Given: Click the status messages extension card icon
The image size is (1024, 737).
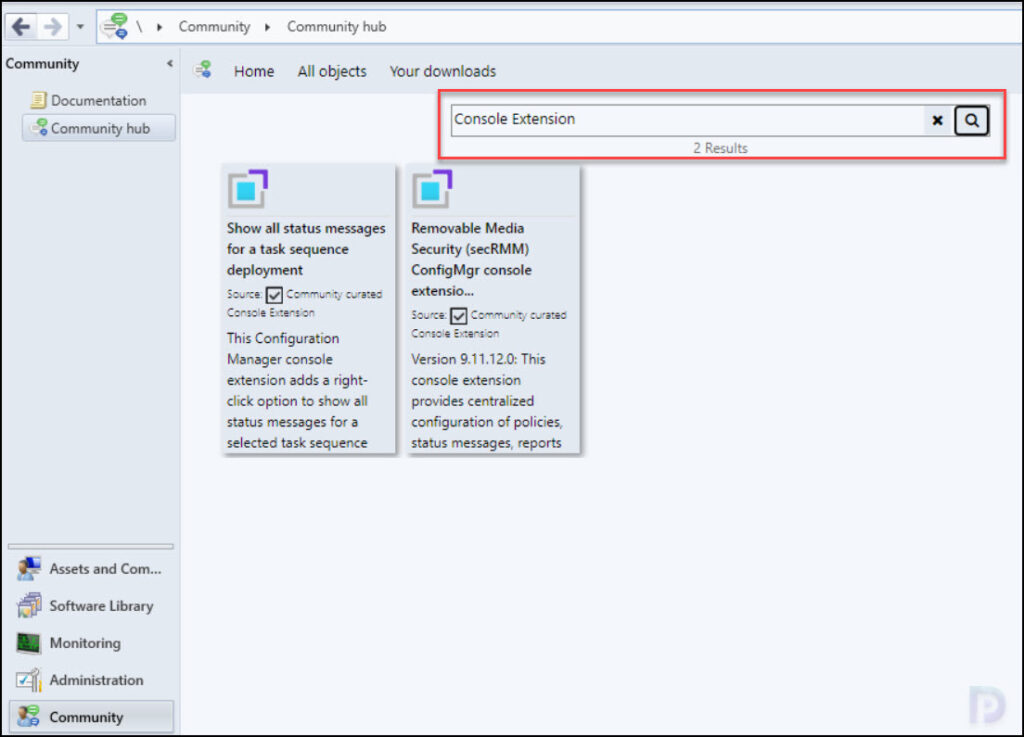Looking at the screenshot, I should coord(248,189).
